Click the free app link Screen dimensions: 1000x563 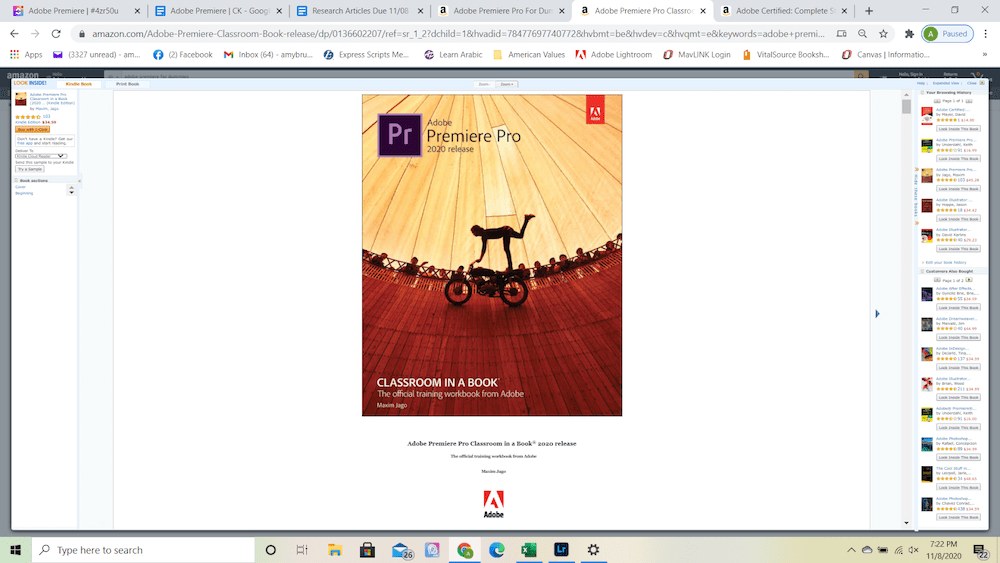point(25,143)
